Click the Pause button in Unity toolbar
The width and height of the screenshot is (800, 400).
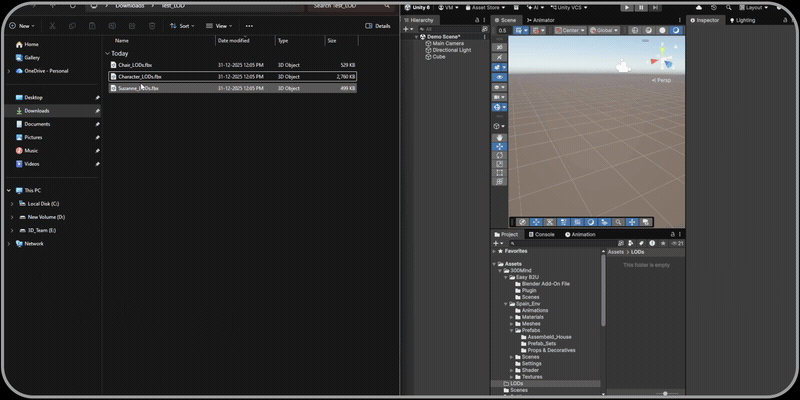pos(641,8)
